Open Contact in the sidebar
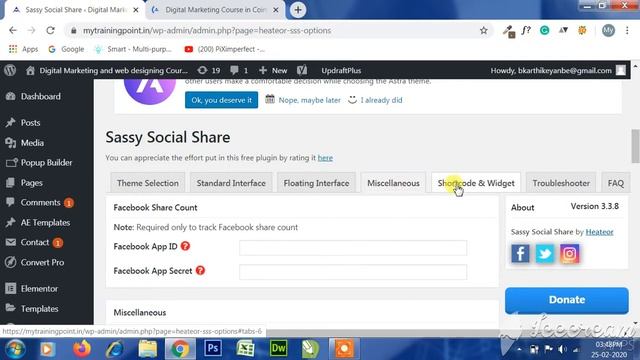The image size is (640, 360). [35, 242]
